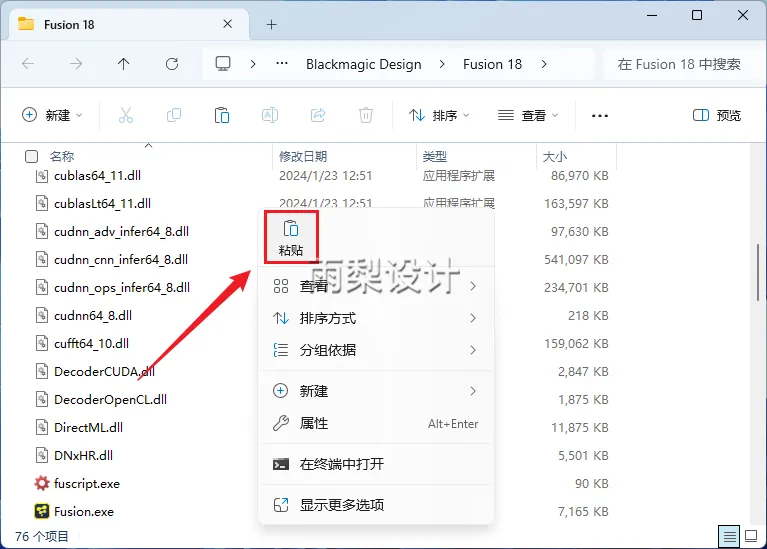Click the Copy icon in toolbar

click(x=174, y=115)
